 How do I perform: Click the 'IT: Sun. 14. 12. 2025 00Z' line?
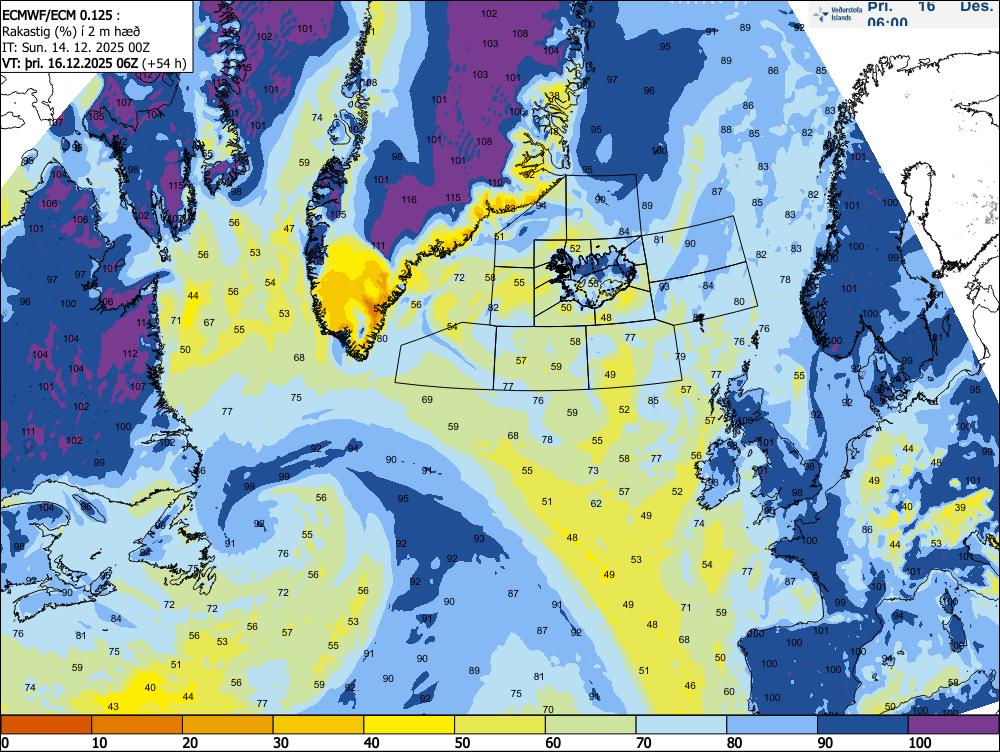click(76, 47)
